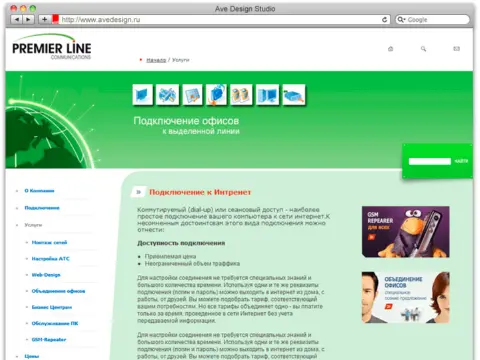Go back with browser back arrow
Viewport: 480px width, 360px height.
(x=17, y=20)
